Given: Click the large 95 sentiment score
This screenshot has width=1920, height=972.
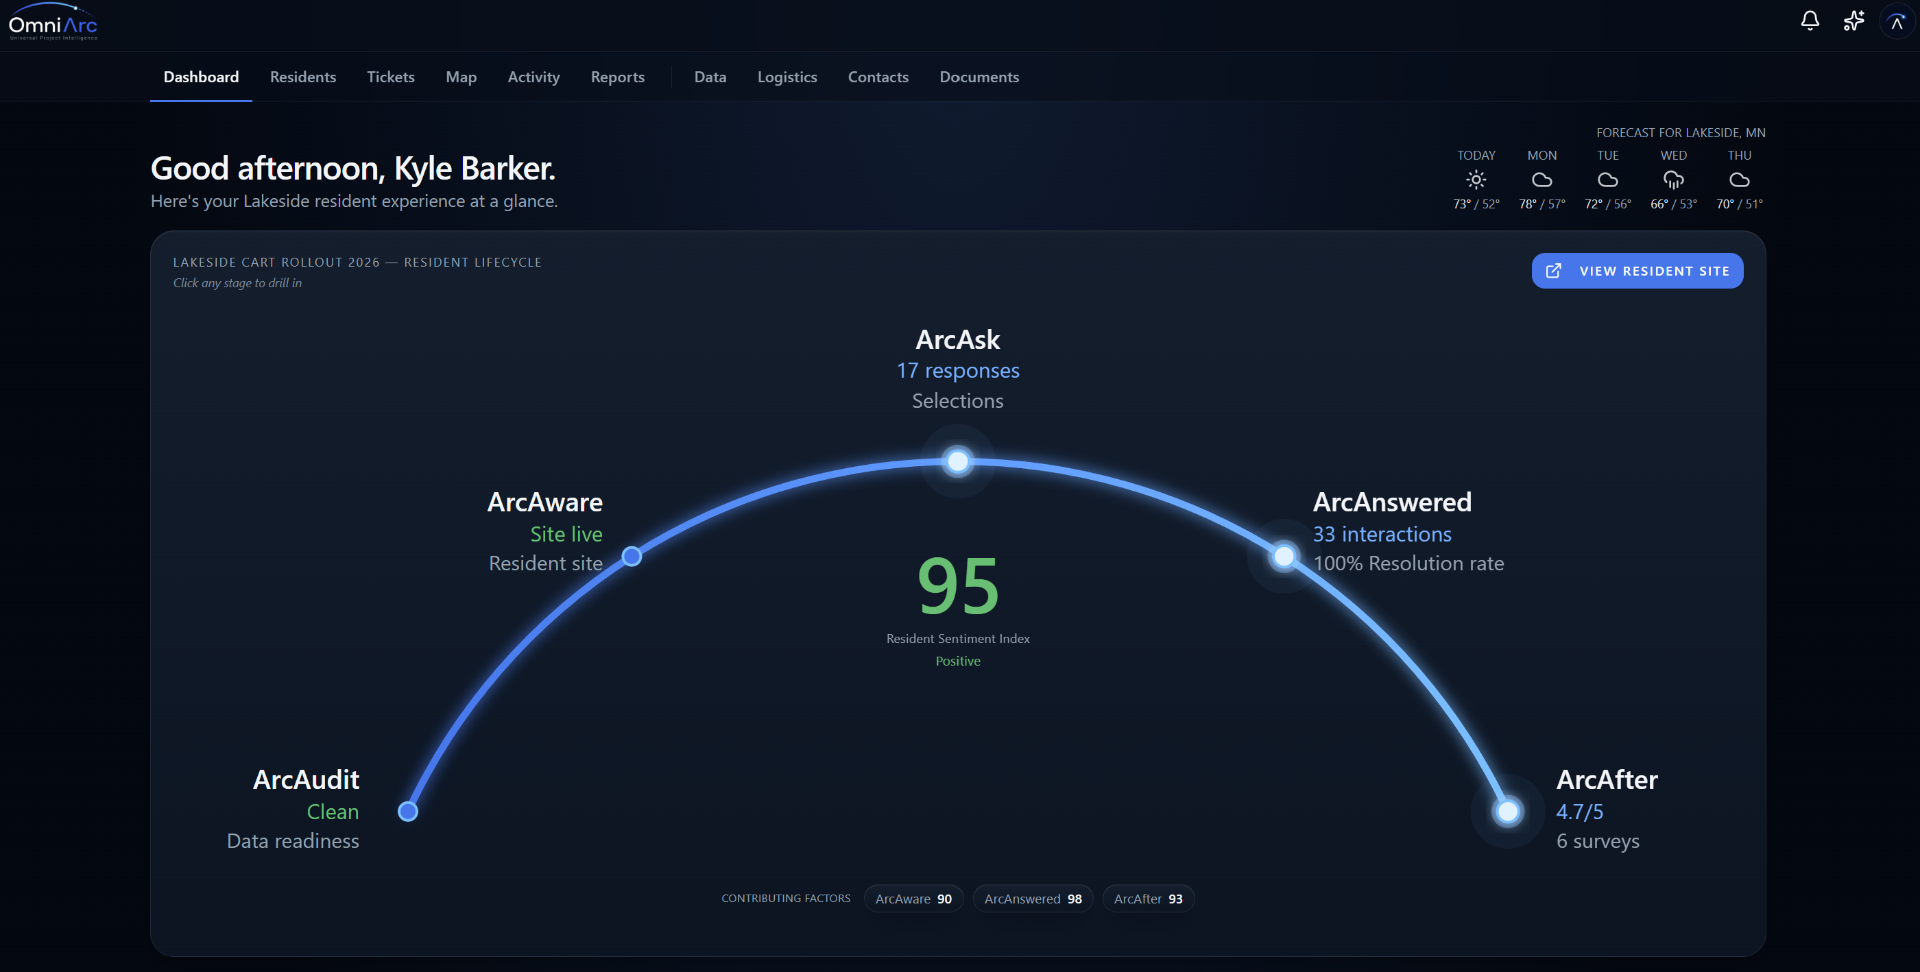Looking at the screenshot, I should tap(958, 587).
